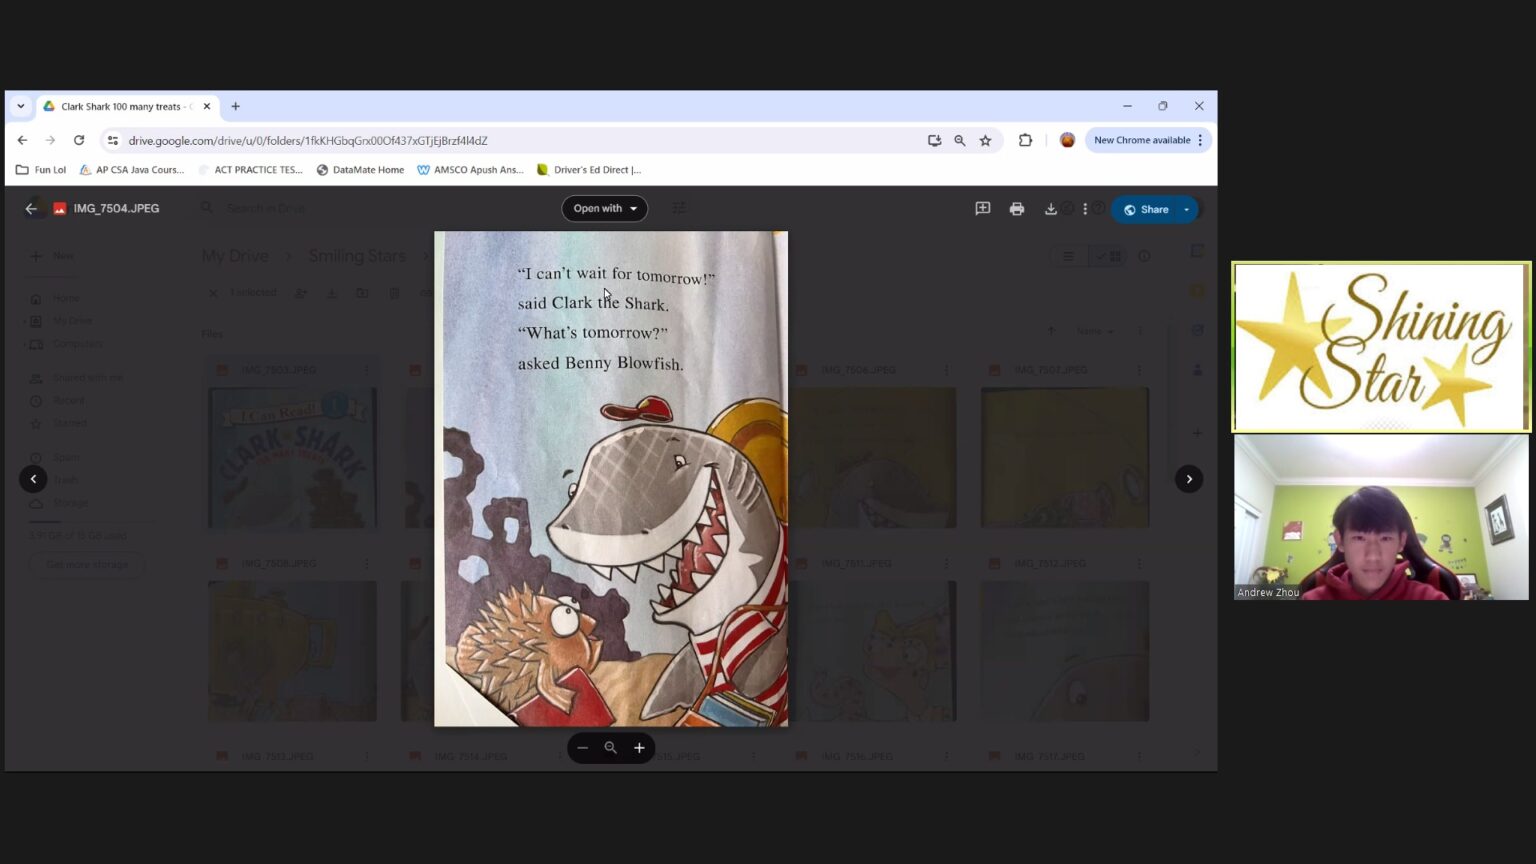The height and width of the screenshot is (864, 1536).
Task: Reload the Google Drive page
Action: point(79,141)
